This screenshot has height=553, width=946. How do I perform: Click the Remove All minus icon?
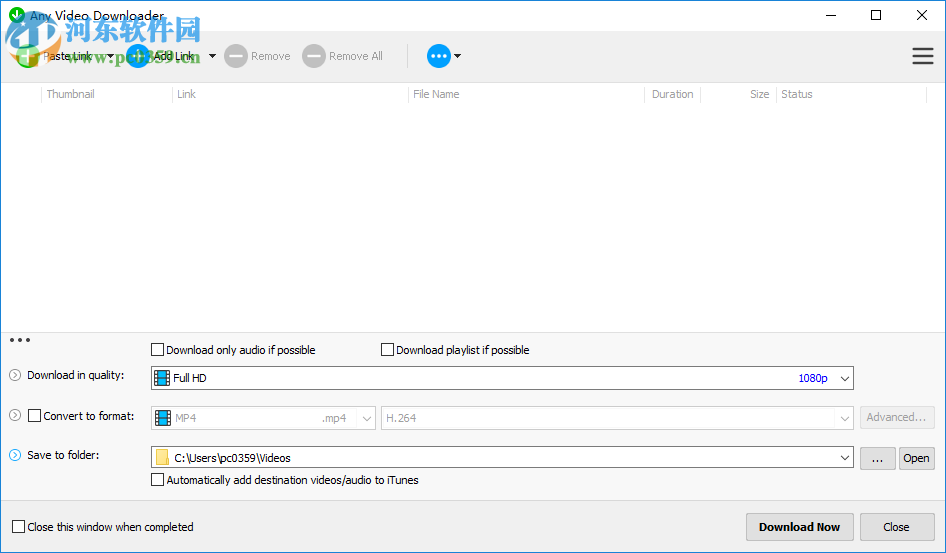(x=314, y=56)
